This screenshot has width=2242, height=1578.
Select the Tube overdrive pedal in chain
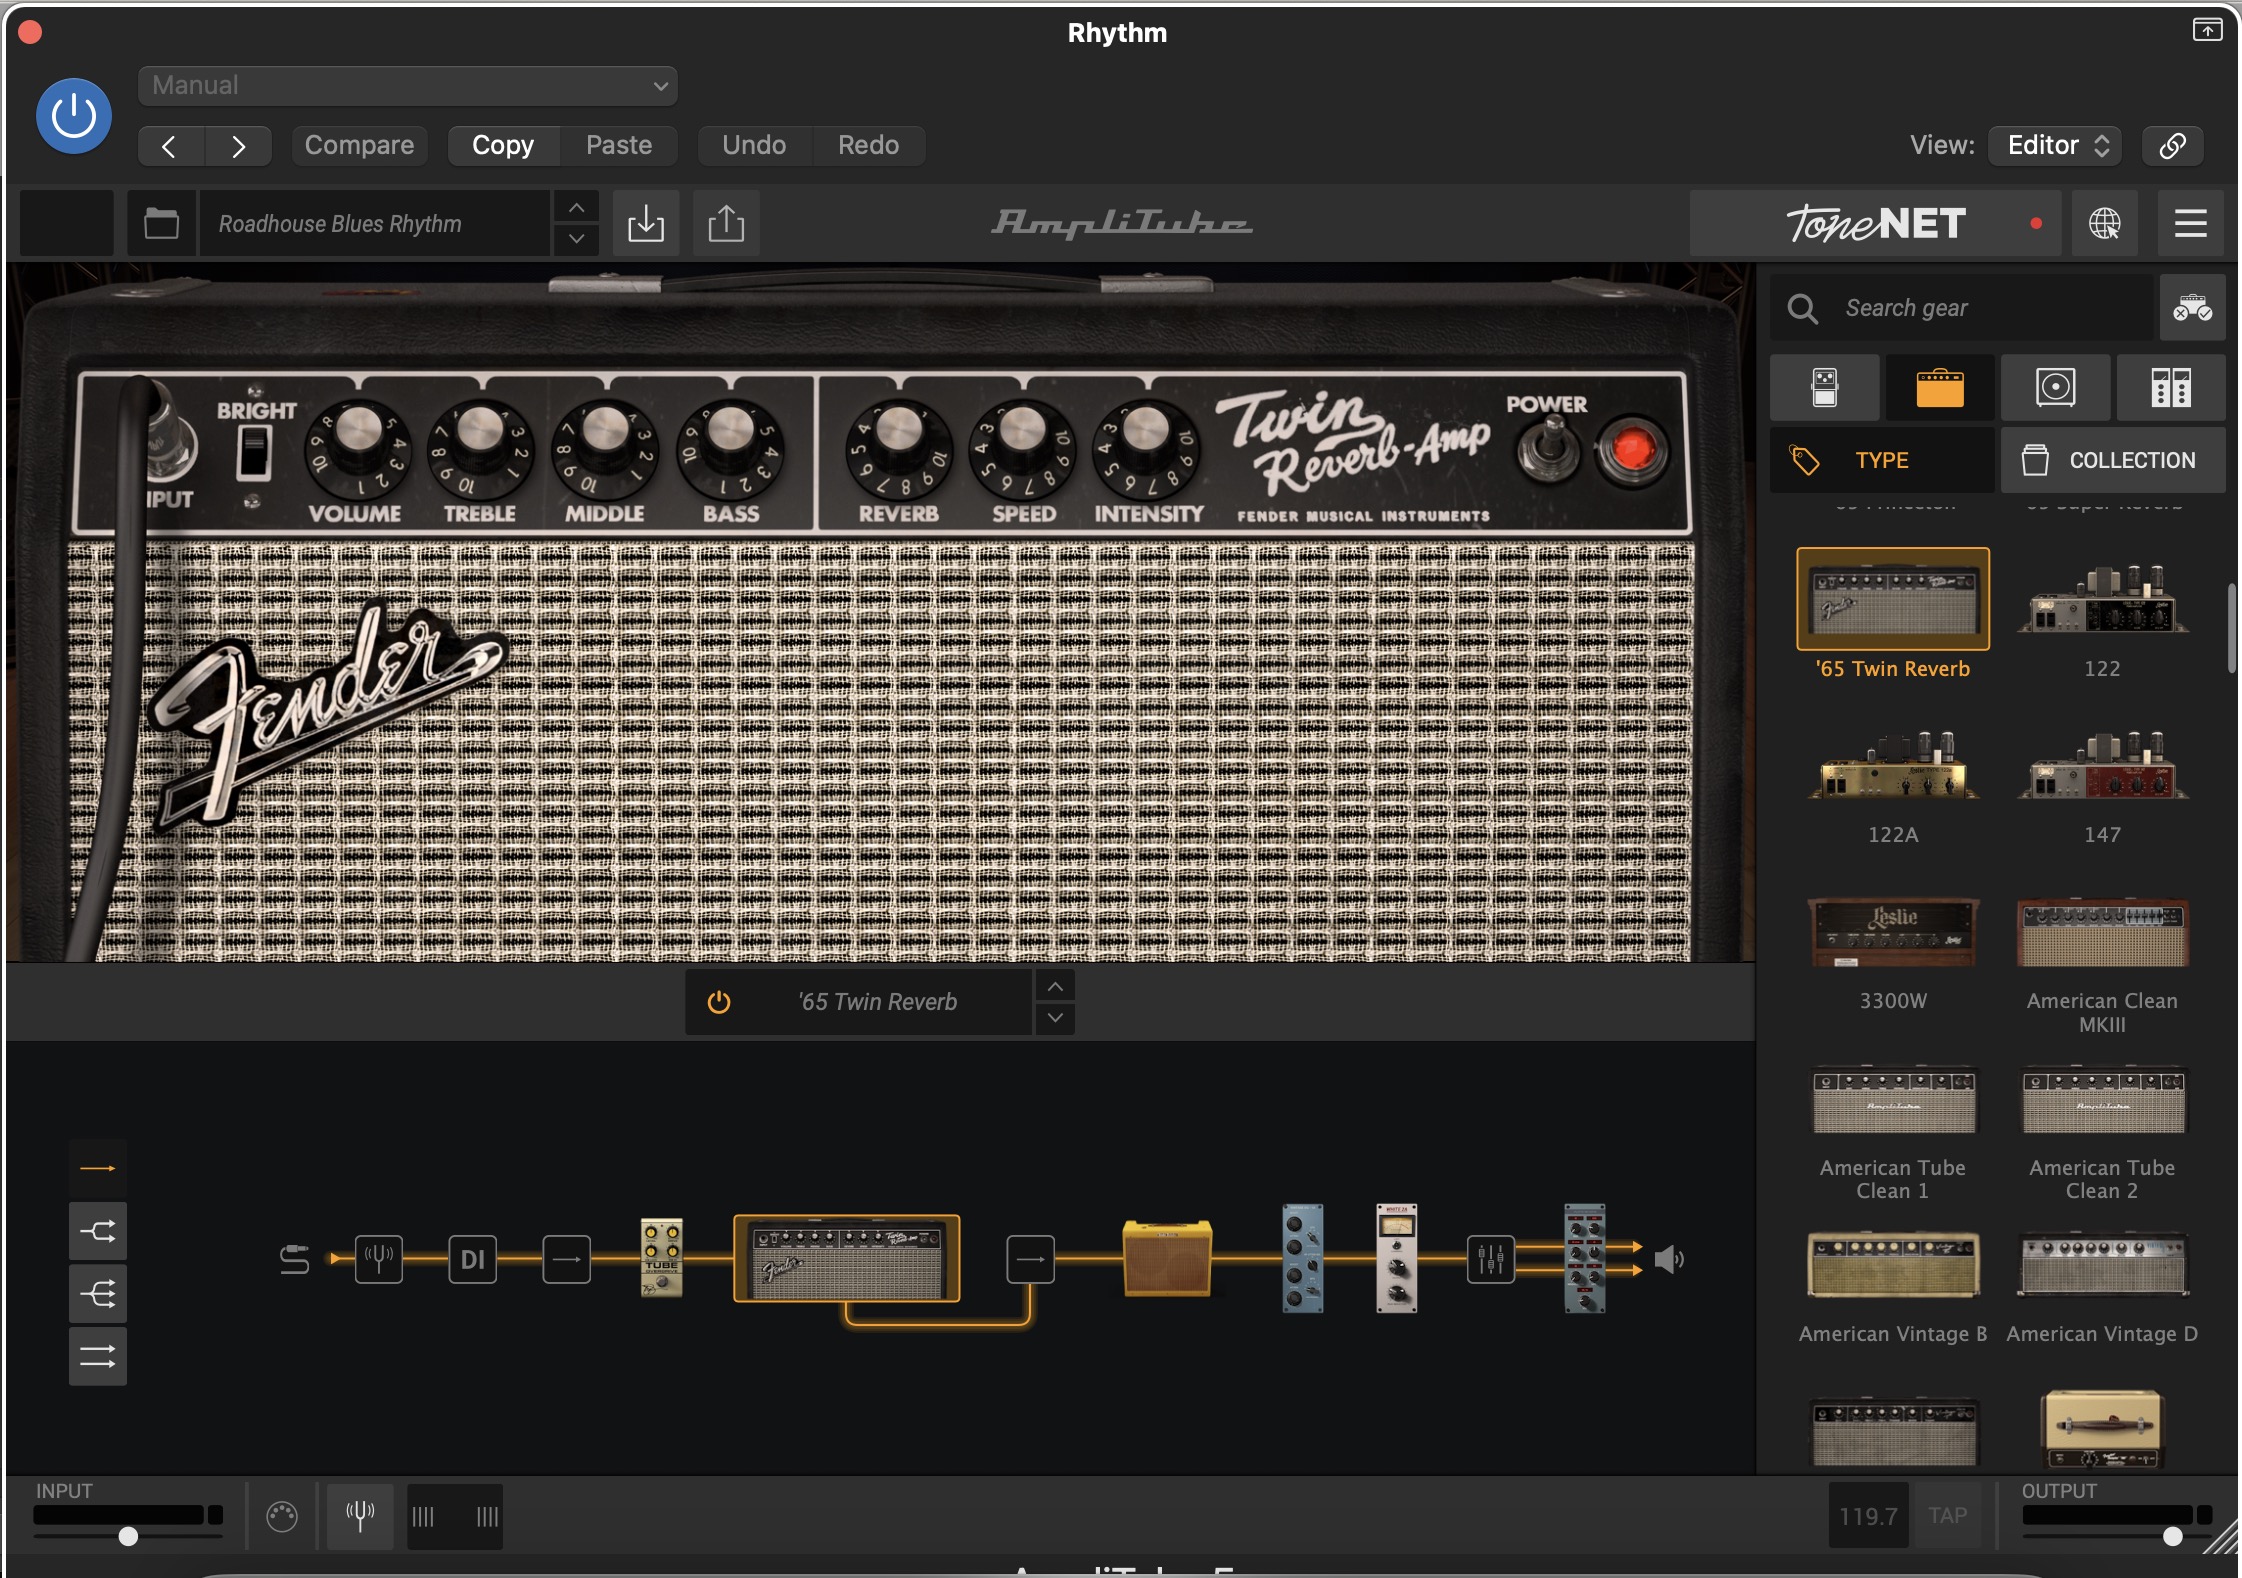pos(661,1258)
